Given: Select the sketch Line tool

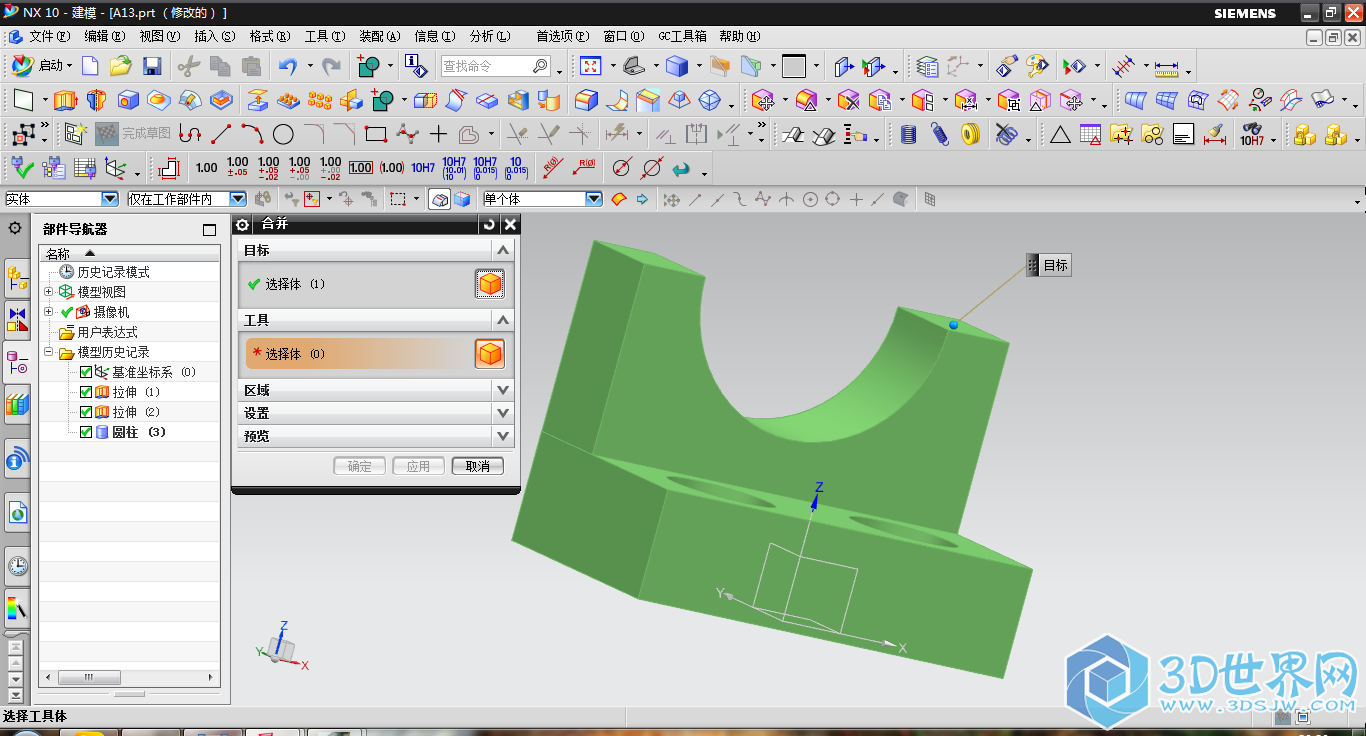Looking at the screenshot, I should pyautogui.click(x=221, y=134).
